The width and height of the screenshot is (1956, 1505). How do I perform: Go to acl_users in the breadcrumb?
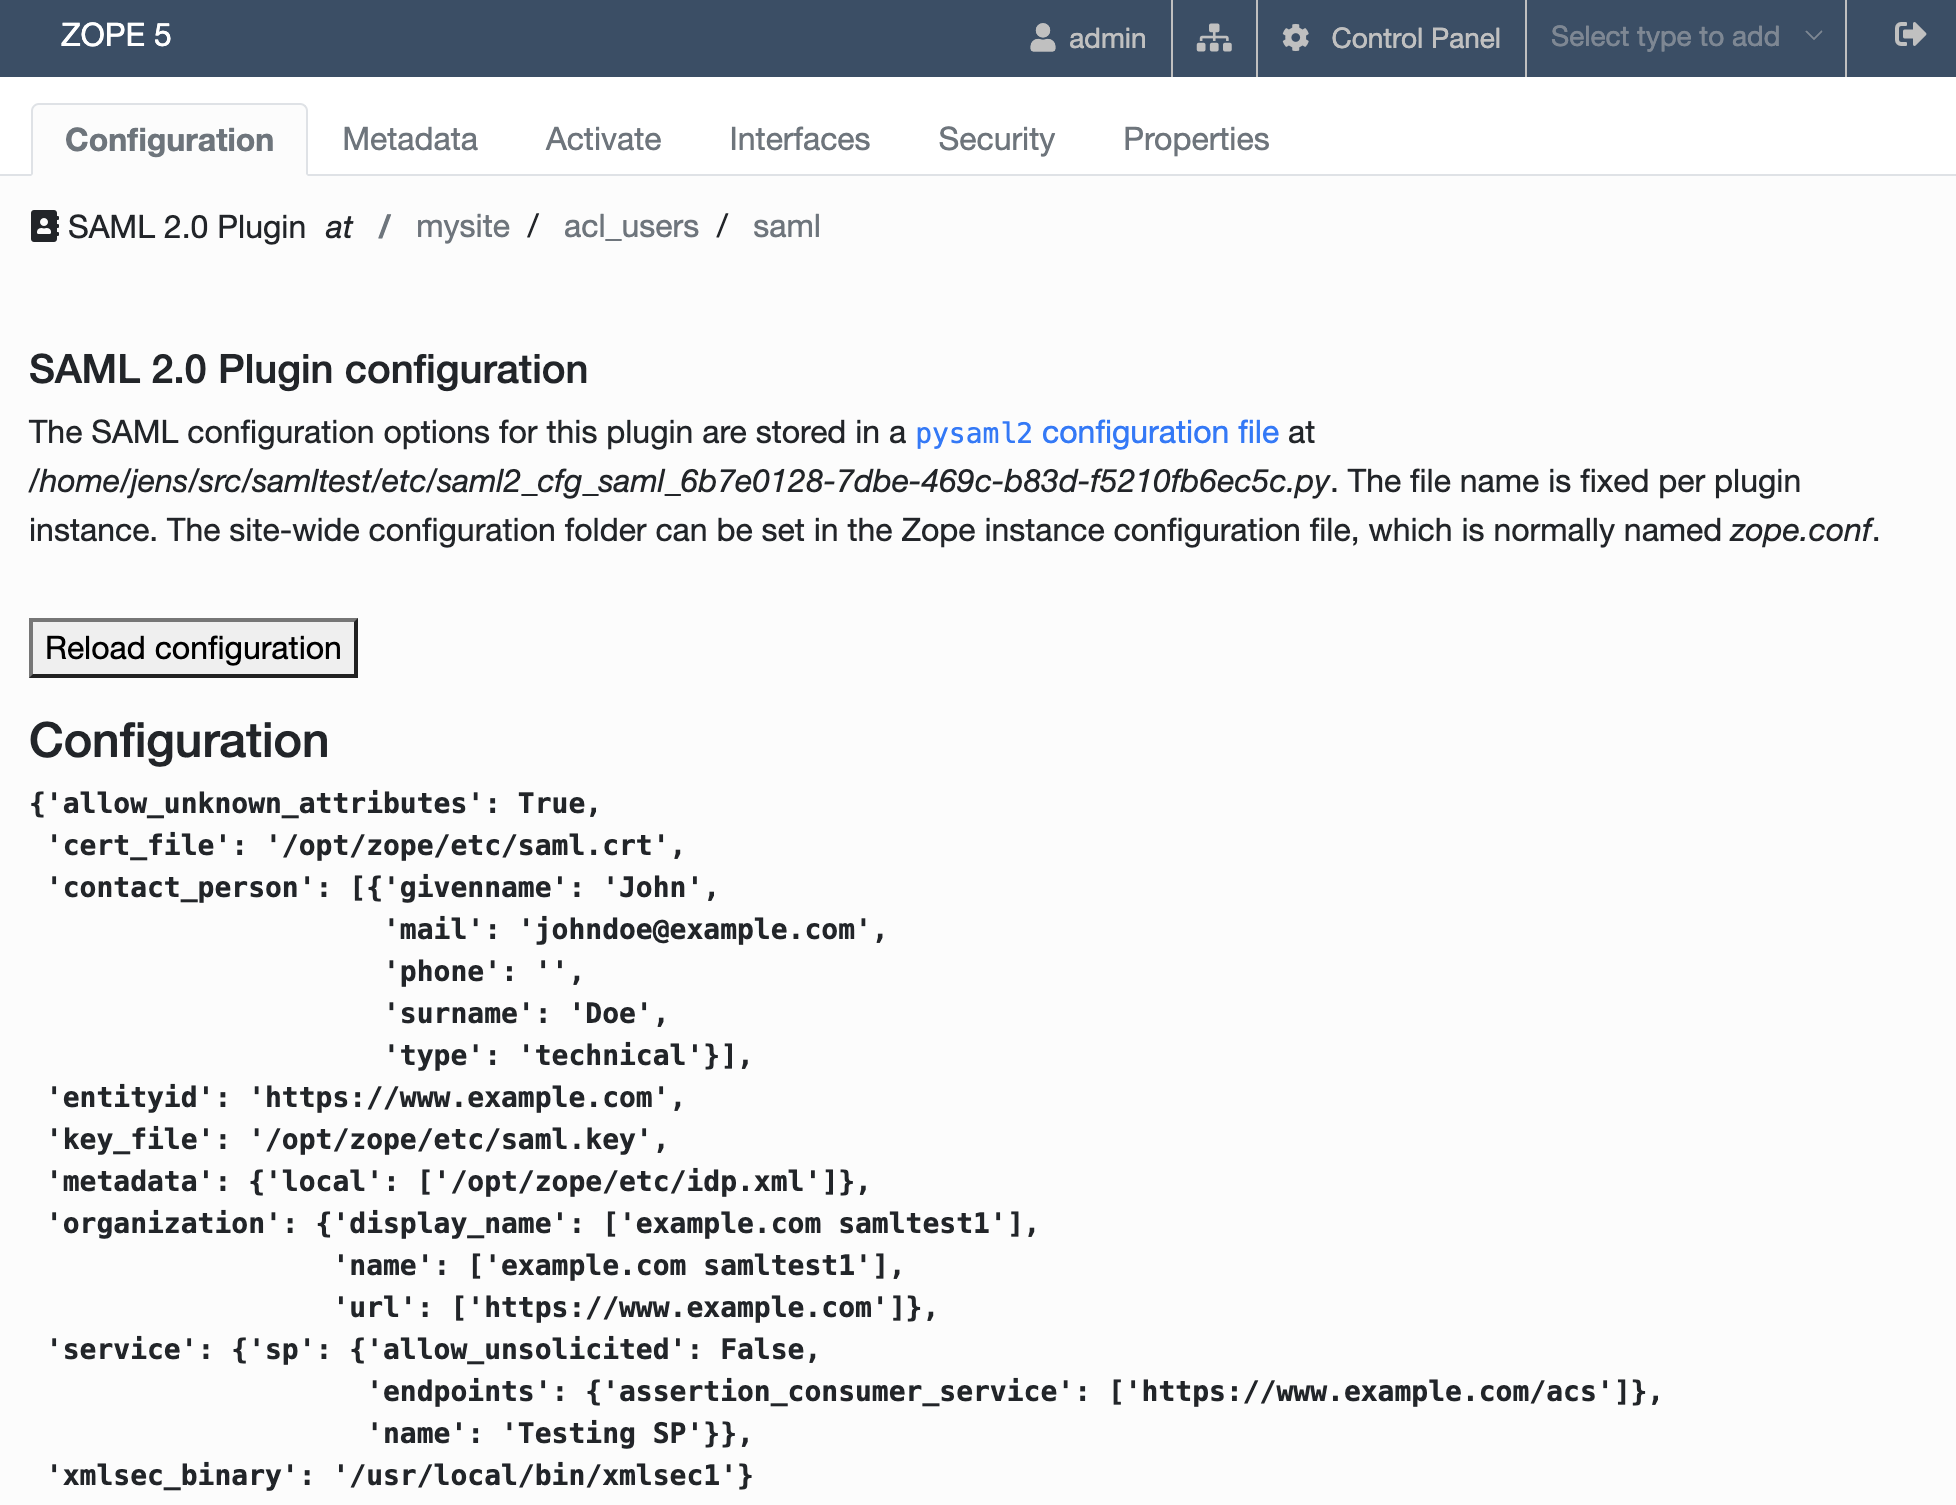(631, 227)
